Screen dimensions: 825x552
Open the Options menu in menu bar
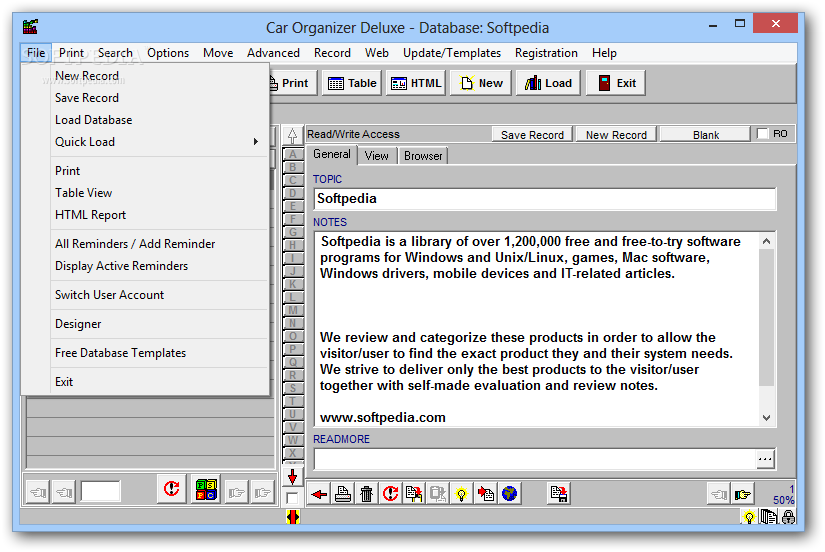coord(168,53)
